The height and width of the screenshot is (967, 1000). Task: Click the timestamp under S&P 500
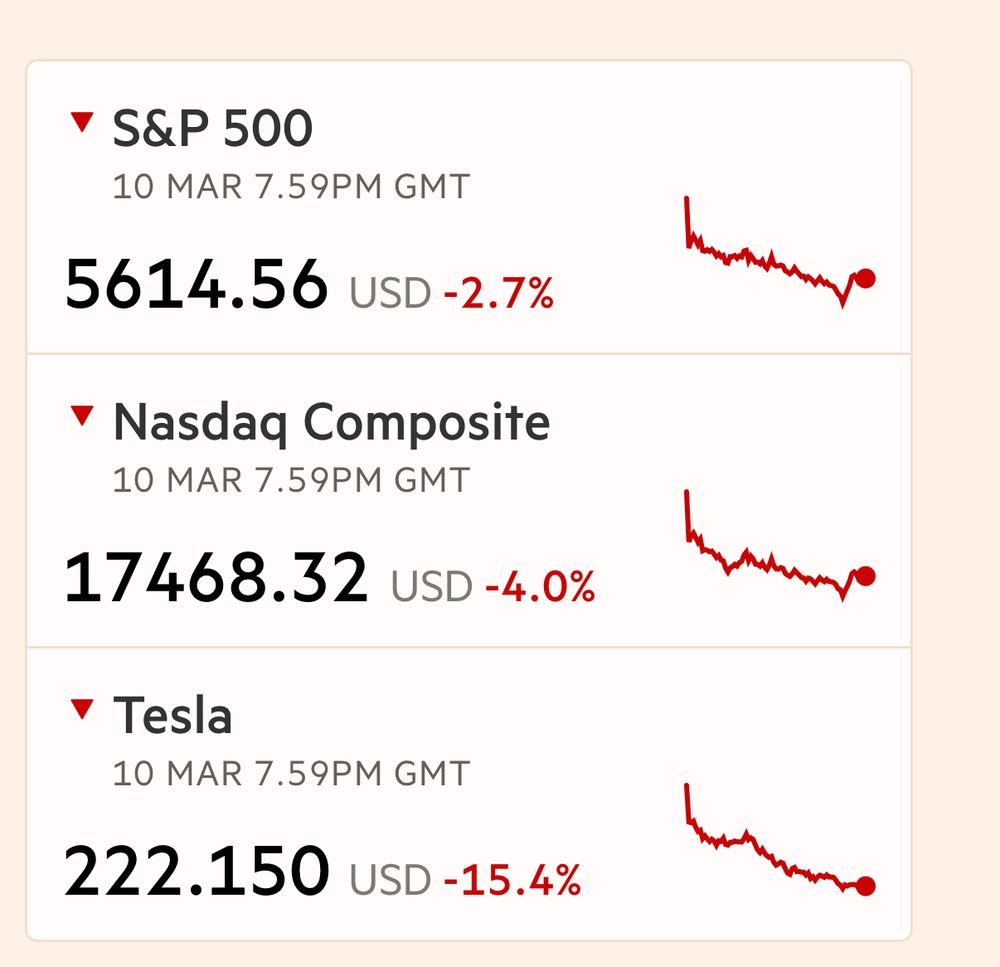coord(290,187)
